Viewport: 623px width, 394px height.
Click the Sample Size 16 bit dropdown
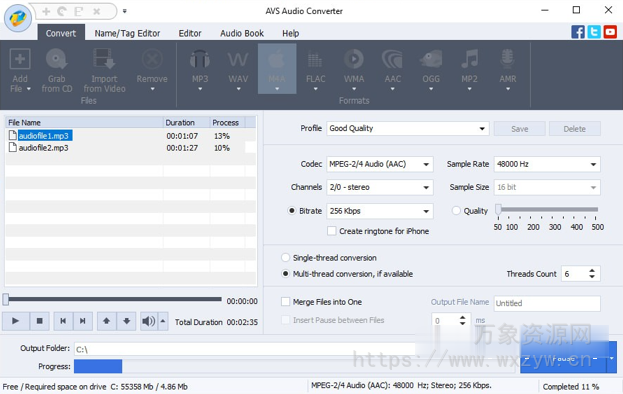point(547,187)
